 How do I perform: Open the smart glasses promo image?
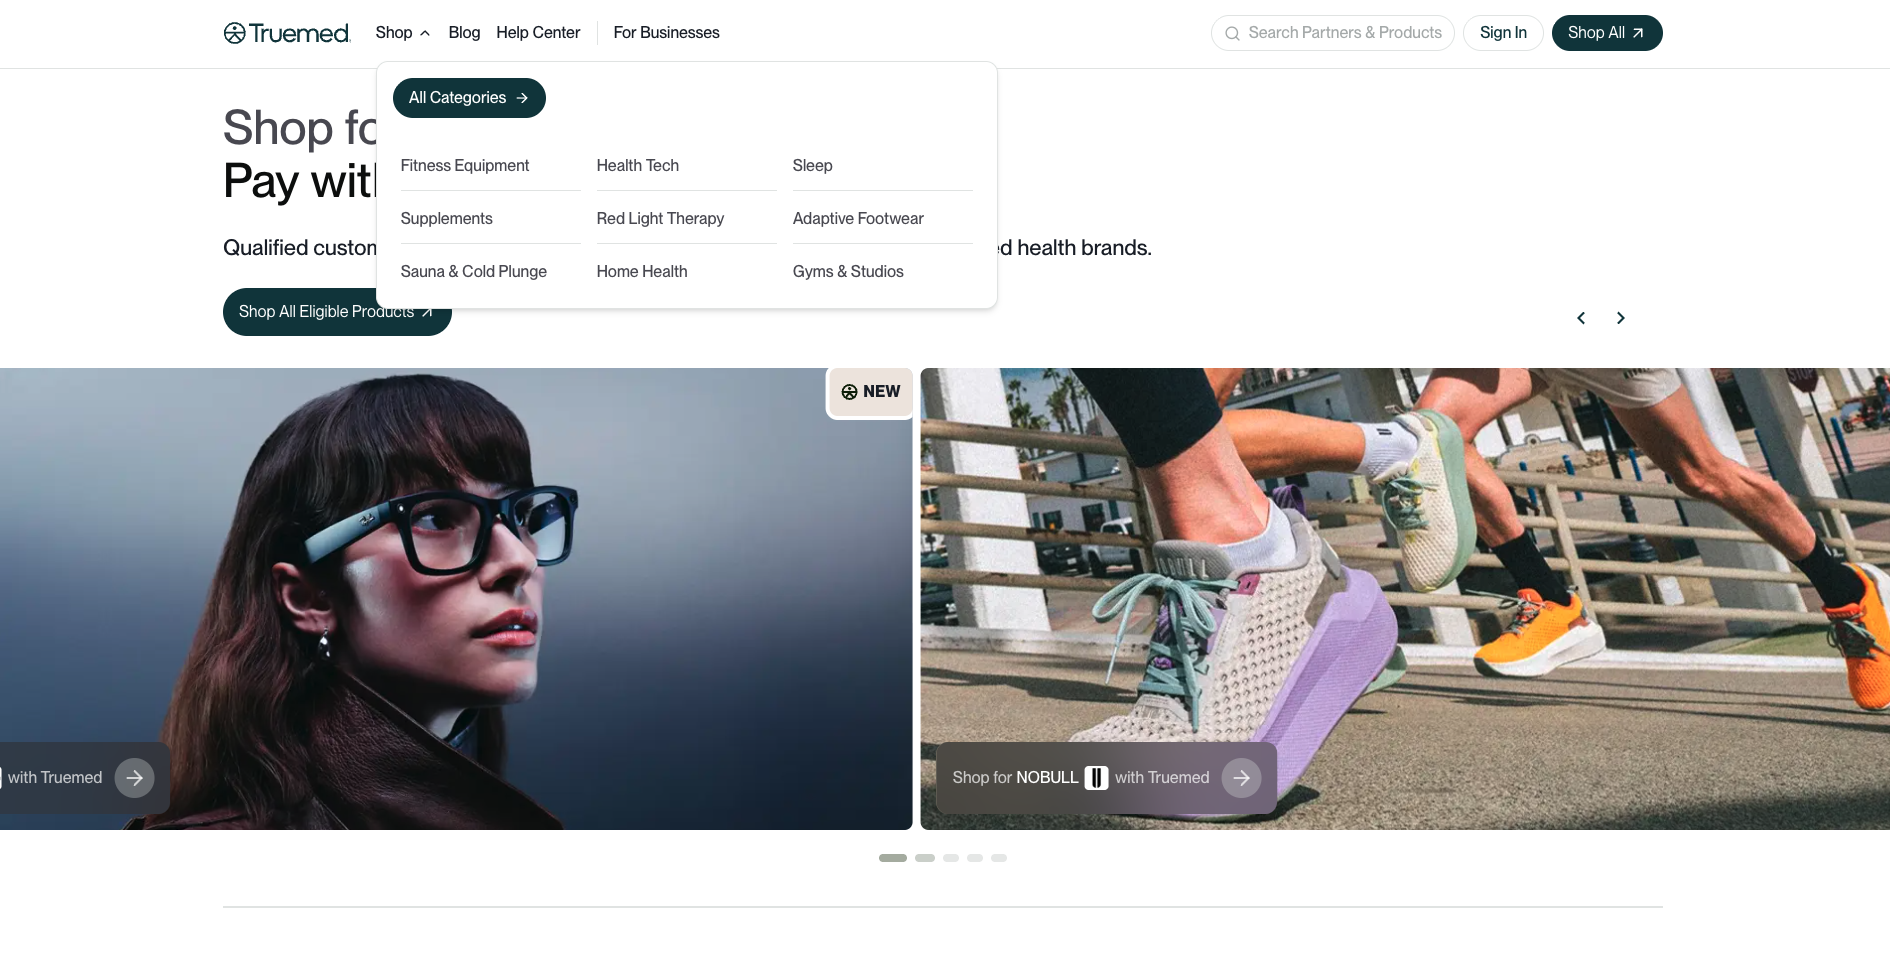pyautogui.click(x=456, y=599)
